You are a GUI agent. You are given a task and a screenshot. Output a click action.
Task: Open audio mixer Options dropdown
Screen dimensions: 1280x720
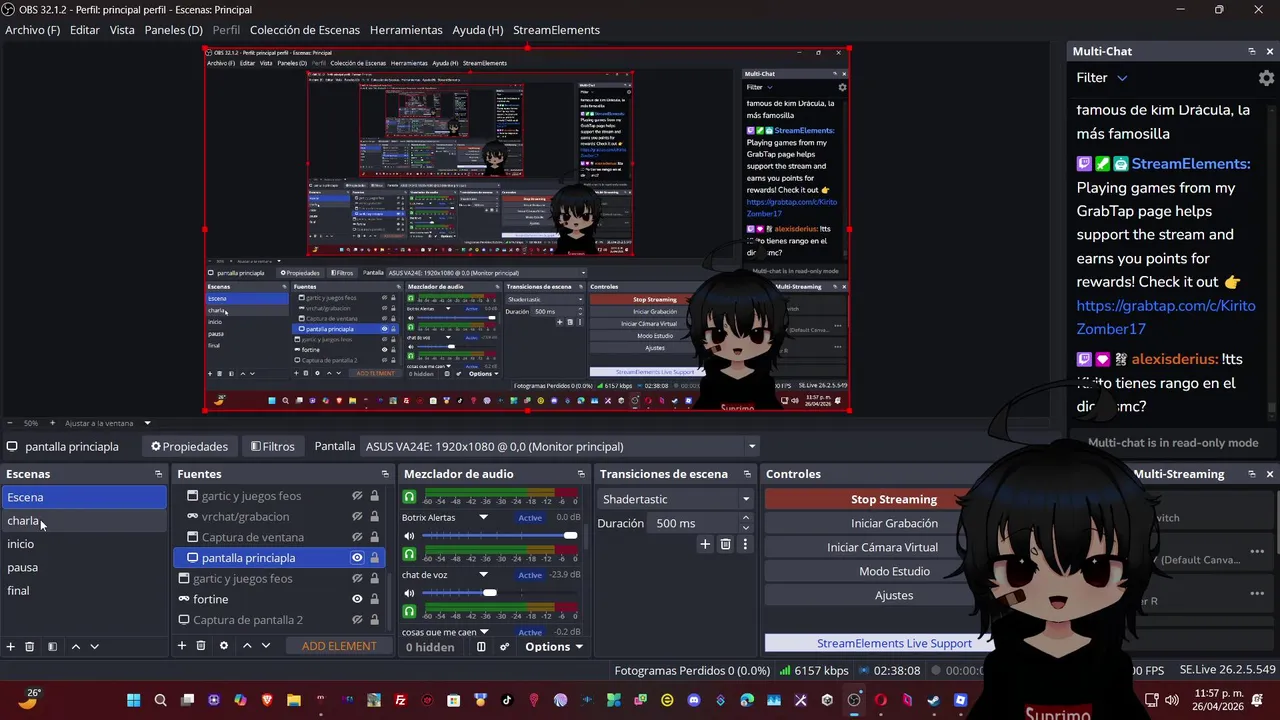point(553,647)
